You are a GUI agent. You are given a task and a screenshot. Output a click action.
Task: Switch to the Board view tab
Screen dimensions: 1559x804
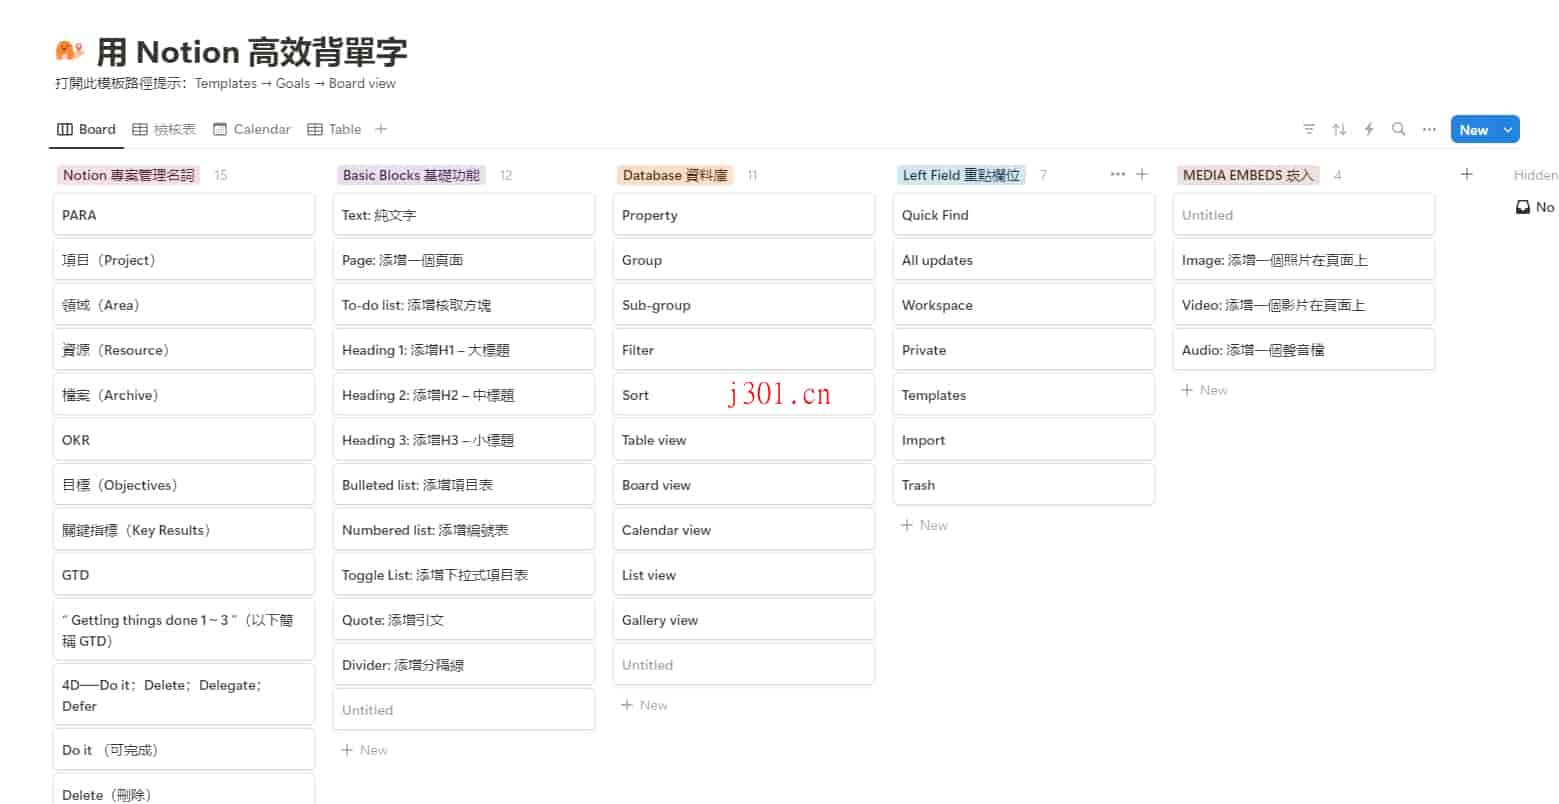point(87,129)
